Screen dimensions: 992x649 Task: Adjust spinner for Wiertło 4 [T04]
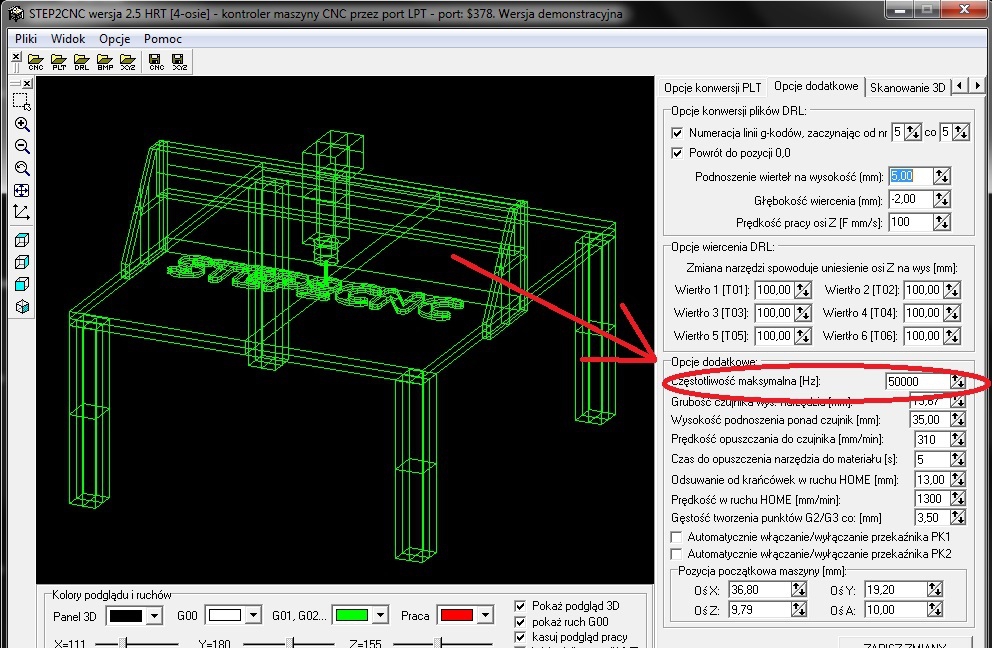pyautogui.click(x=952, y=313)
